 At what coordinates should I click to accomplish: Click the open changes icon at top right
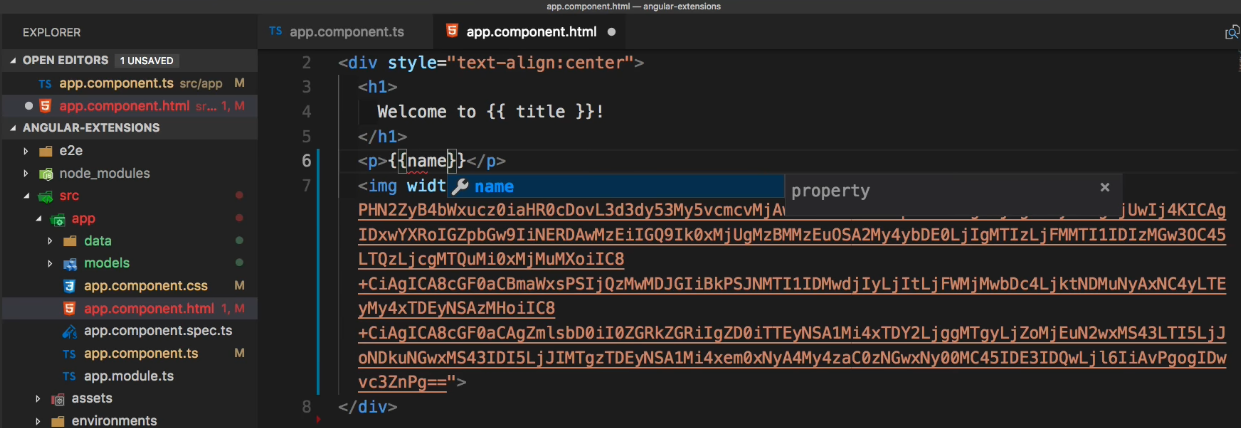click(1232, 32)
